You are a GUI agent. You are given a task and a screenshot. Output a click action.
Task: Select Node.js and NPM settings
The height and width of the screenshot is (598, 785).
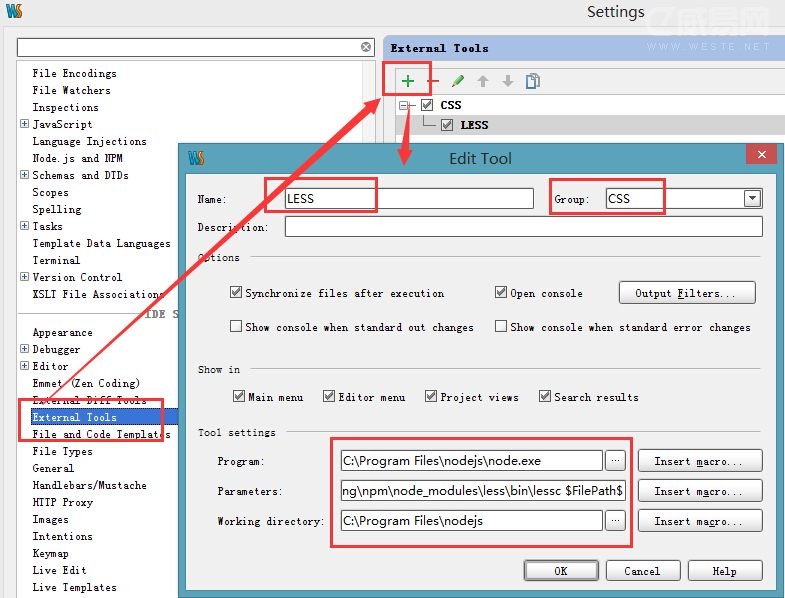click(78, 158)
